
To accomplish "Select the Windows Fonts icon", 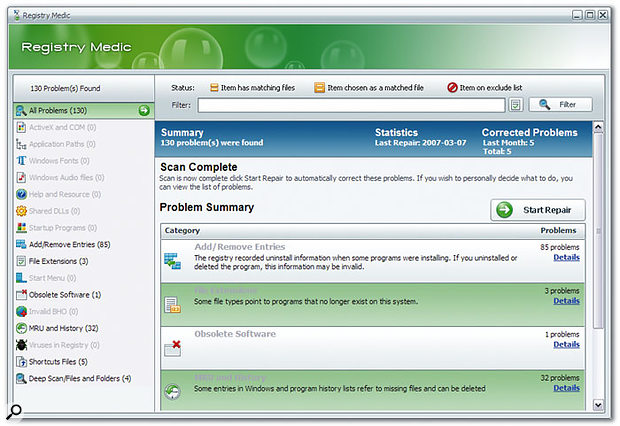I will (x=21, y=161).
